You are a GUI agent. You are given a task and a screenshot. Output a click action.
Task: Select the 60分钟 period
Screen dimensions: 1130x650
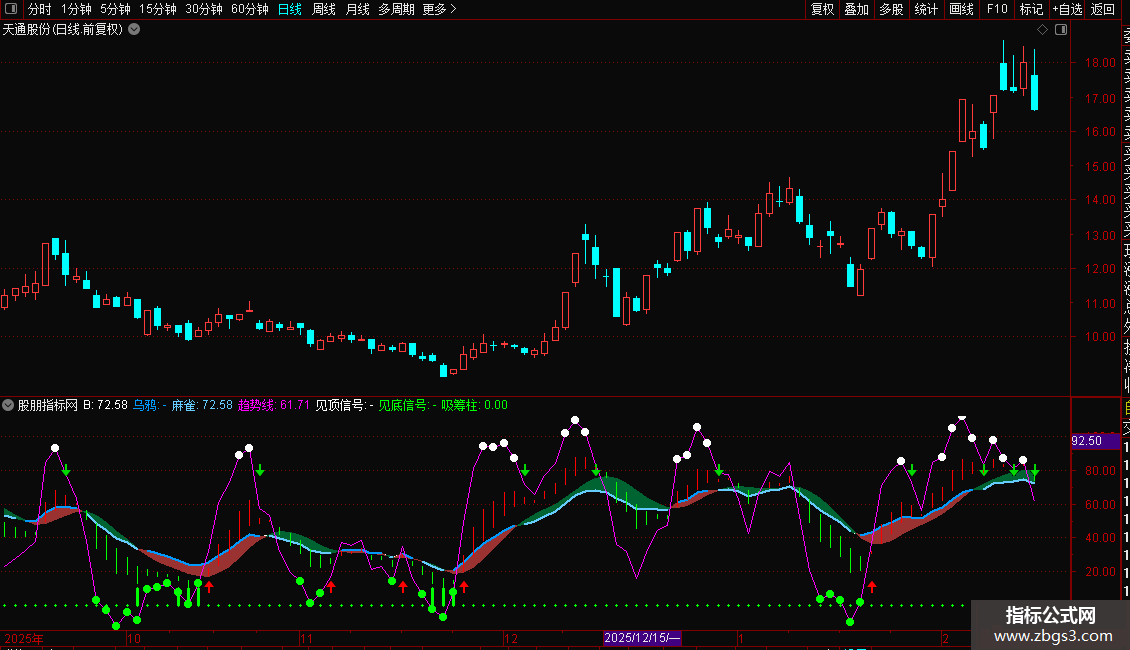[249, 9]
